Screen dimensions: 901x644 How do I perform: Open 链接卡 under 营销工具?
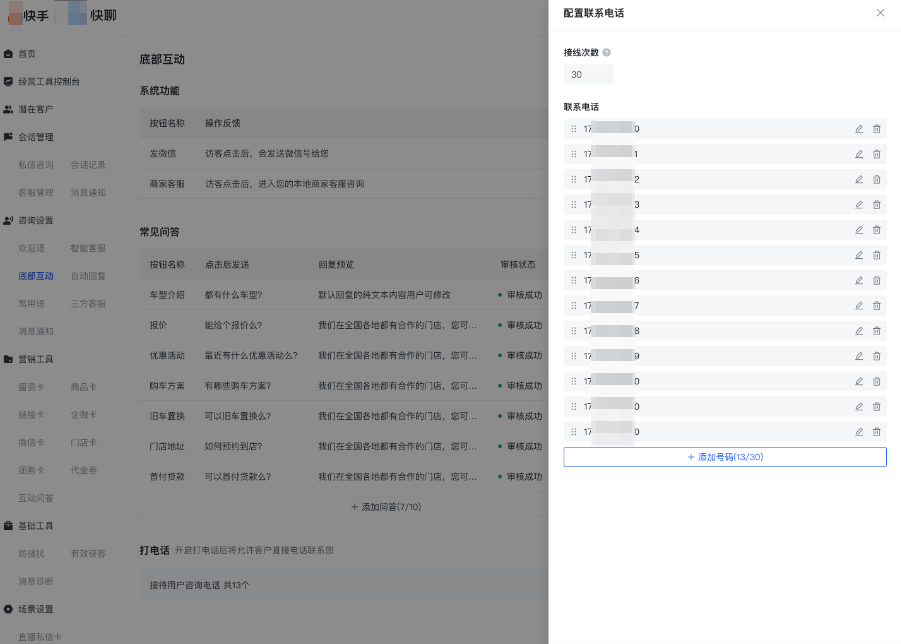31,415
